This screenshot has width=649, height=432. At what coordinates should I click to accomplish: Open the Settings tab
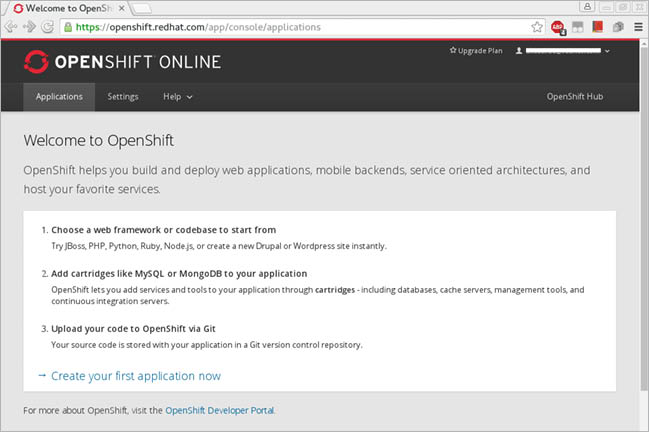(123, 97)
